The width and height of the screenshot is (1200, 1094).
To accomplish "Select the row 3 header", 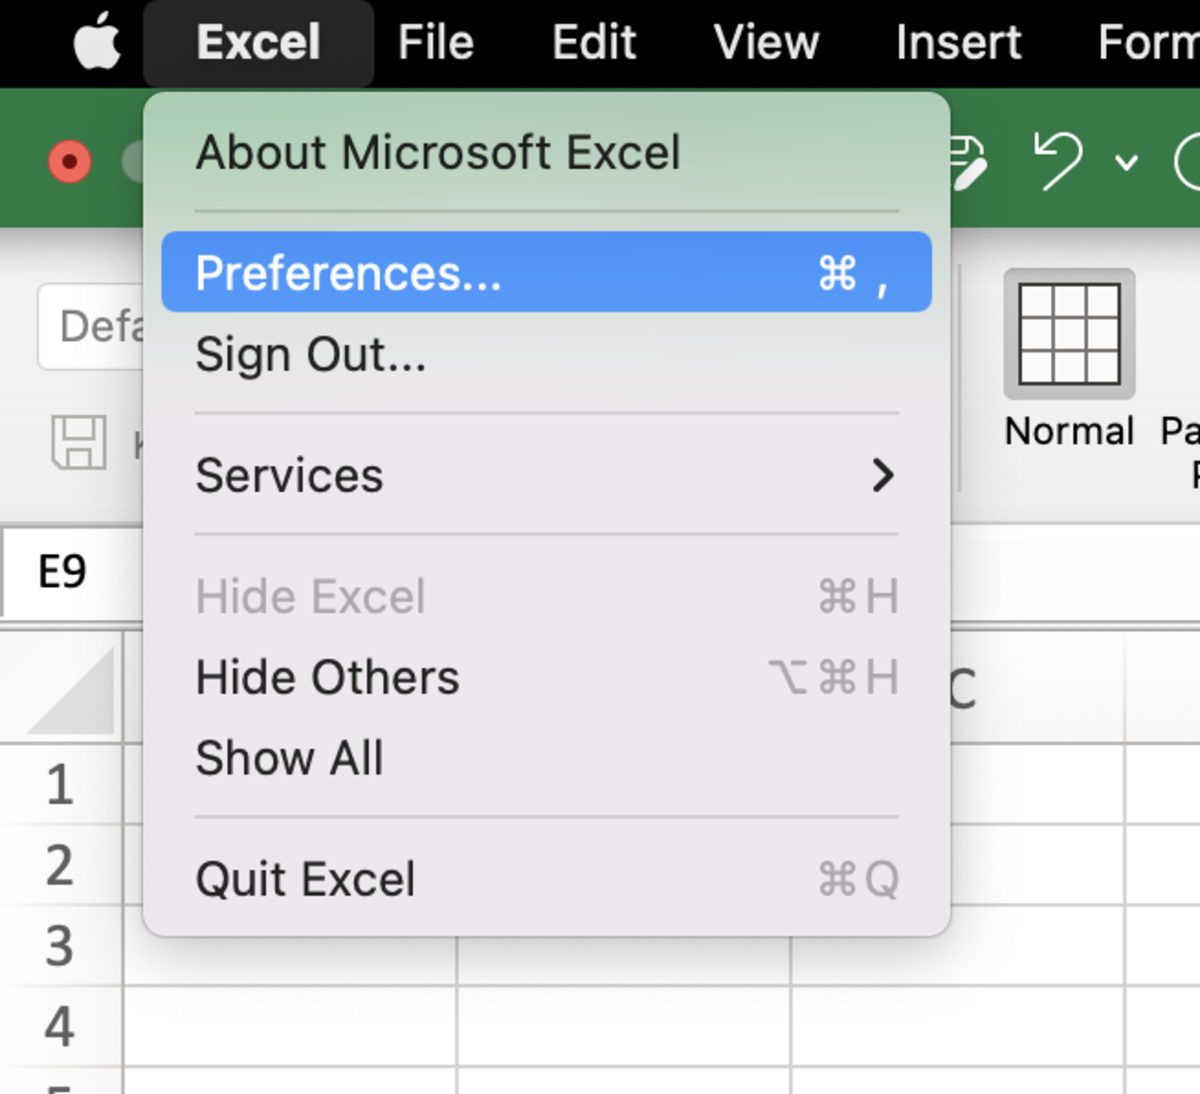I will tap(60, 945).
